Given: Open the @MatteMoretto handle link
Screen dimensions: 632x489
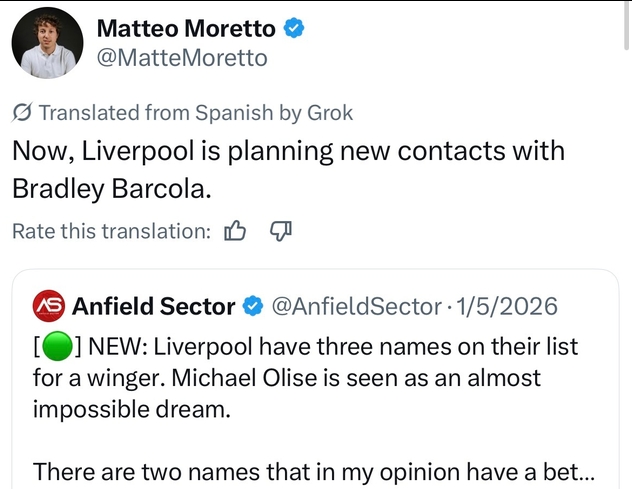Looking at the screenshot, I should (182, 58).
